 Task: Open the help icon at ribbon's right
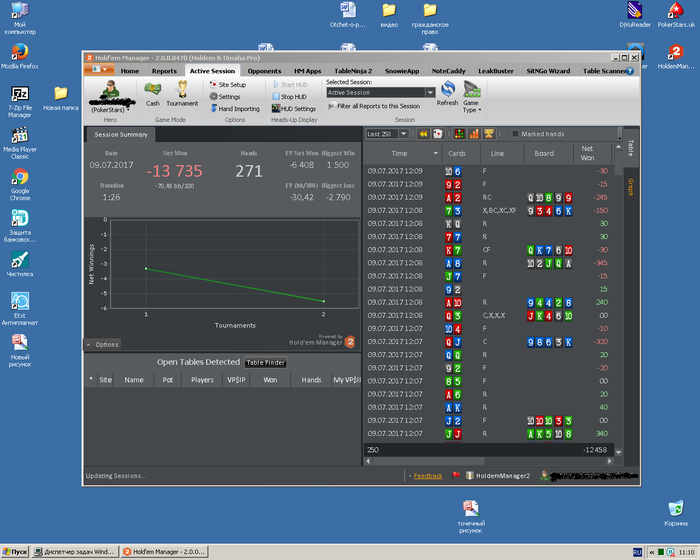[x=629, y=71]
